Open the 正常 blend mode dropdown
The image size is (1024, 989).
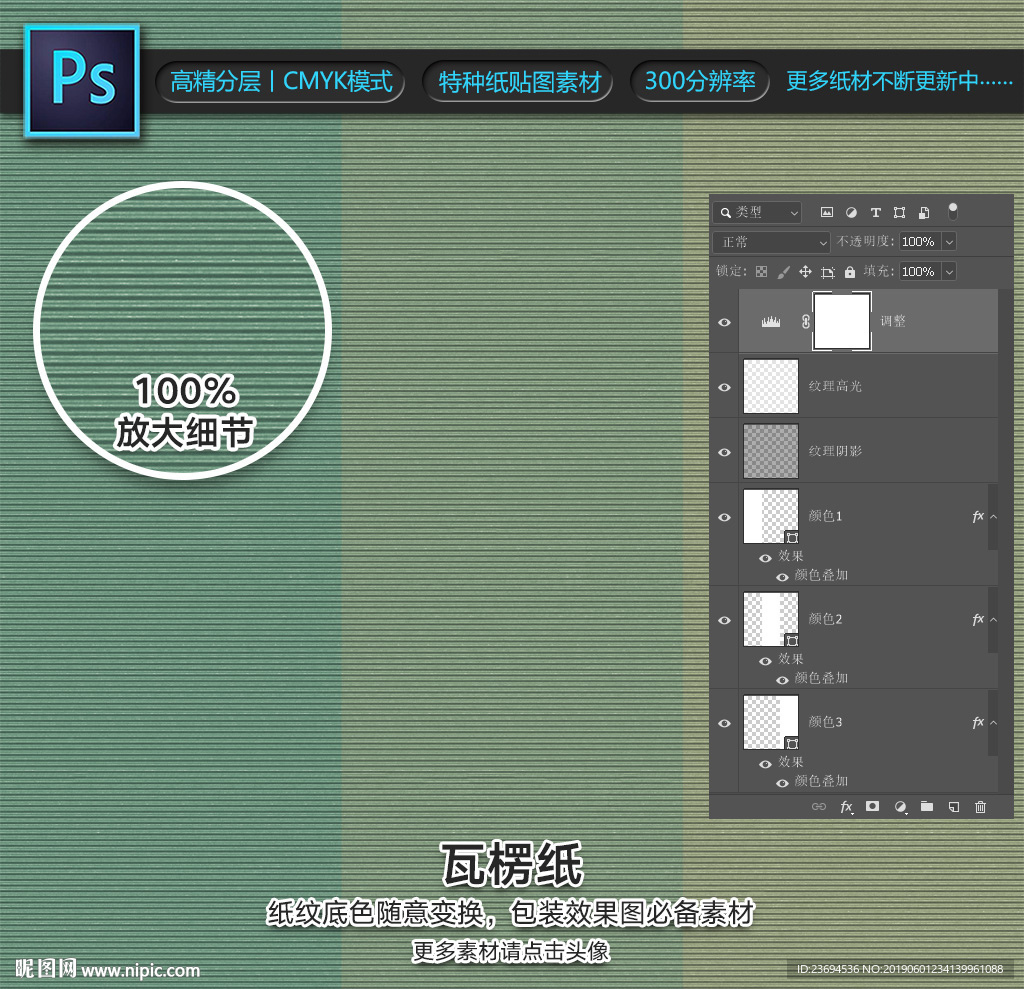tap(771, 242)
